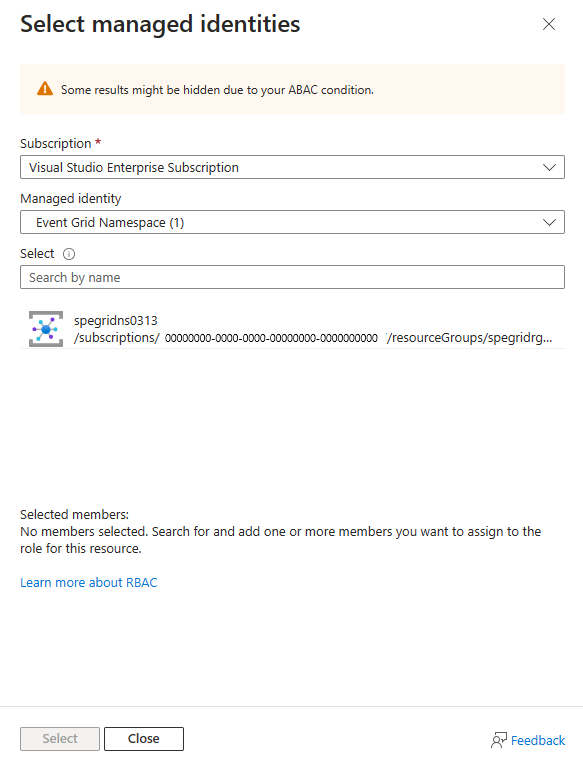Open the Subscription dropdown chevron
This screenshot has height=767, width=583.
pos(549,167)
